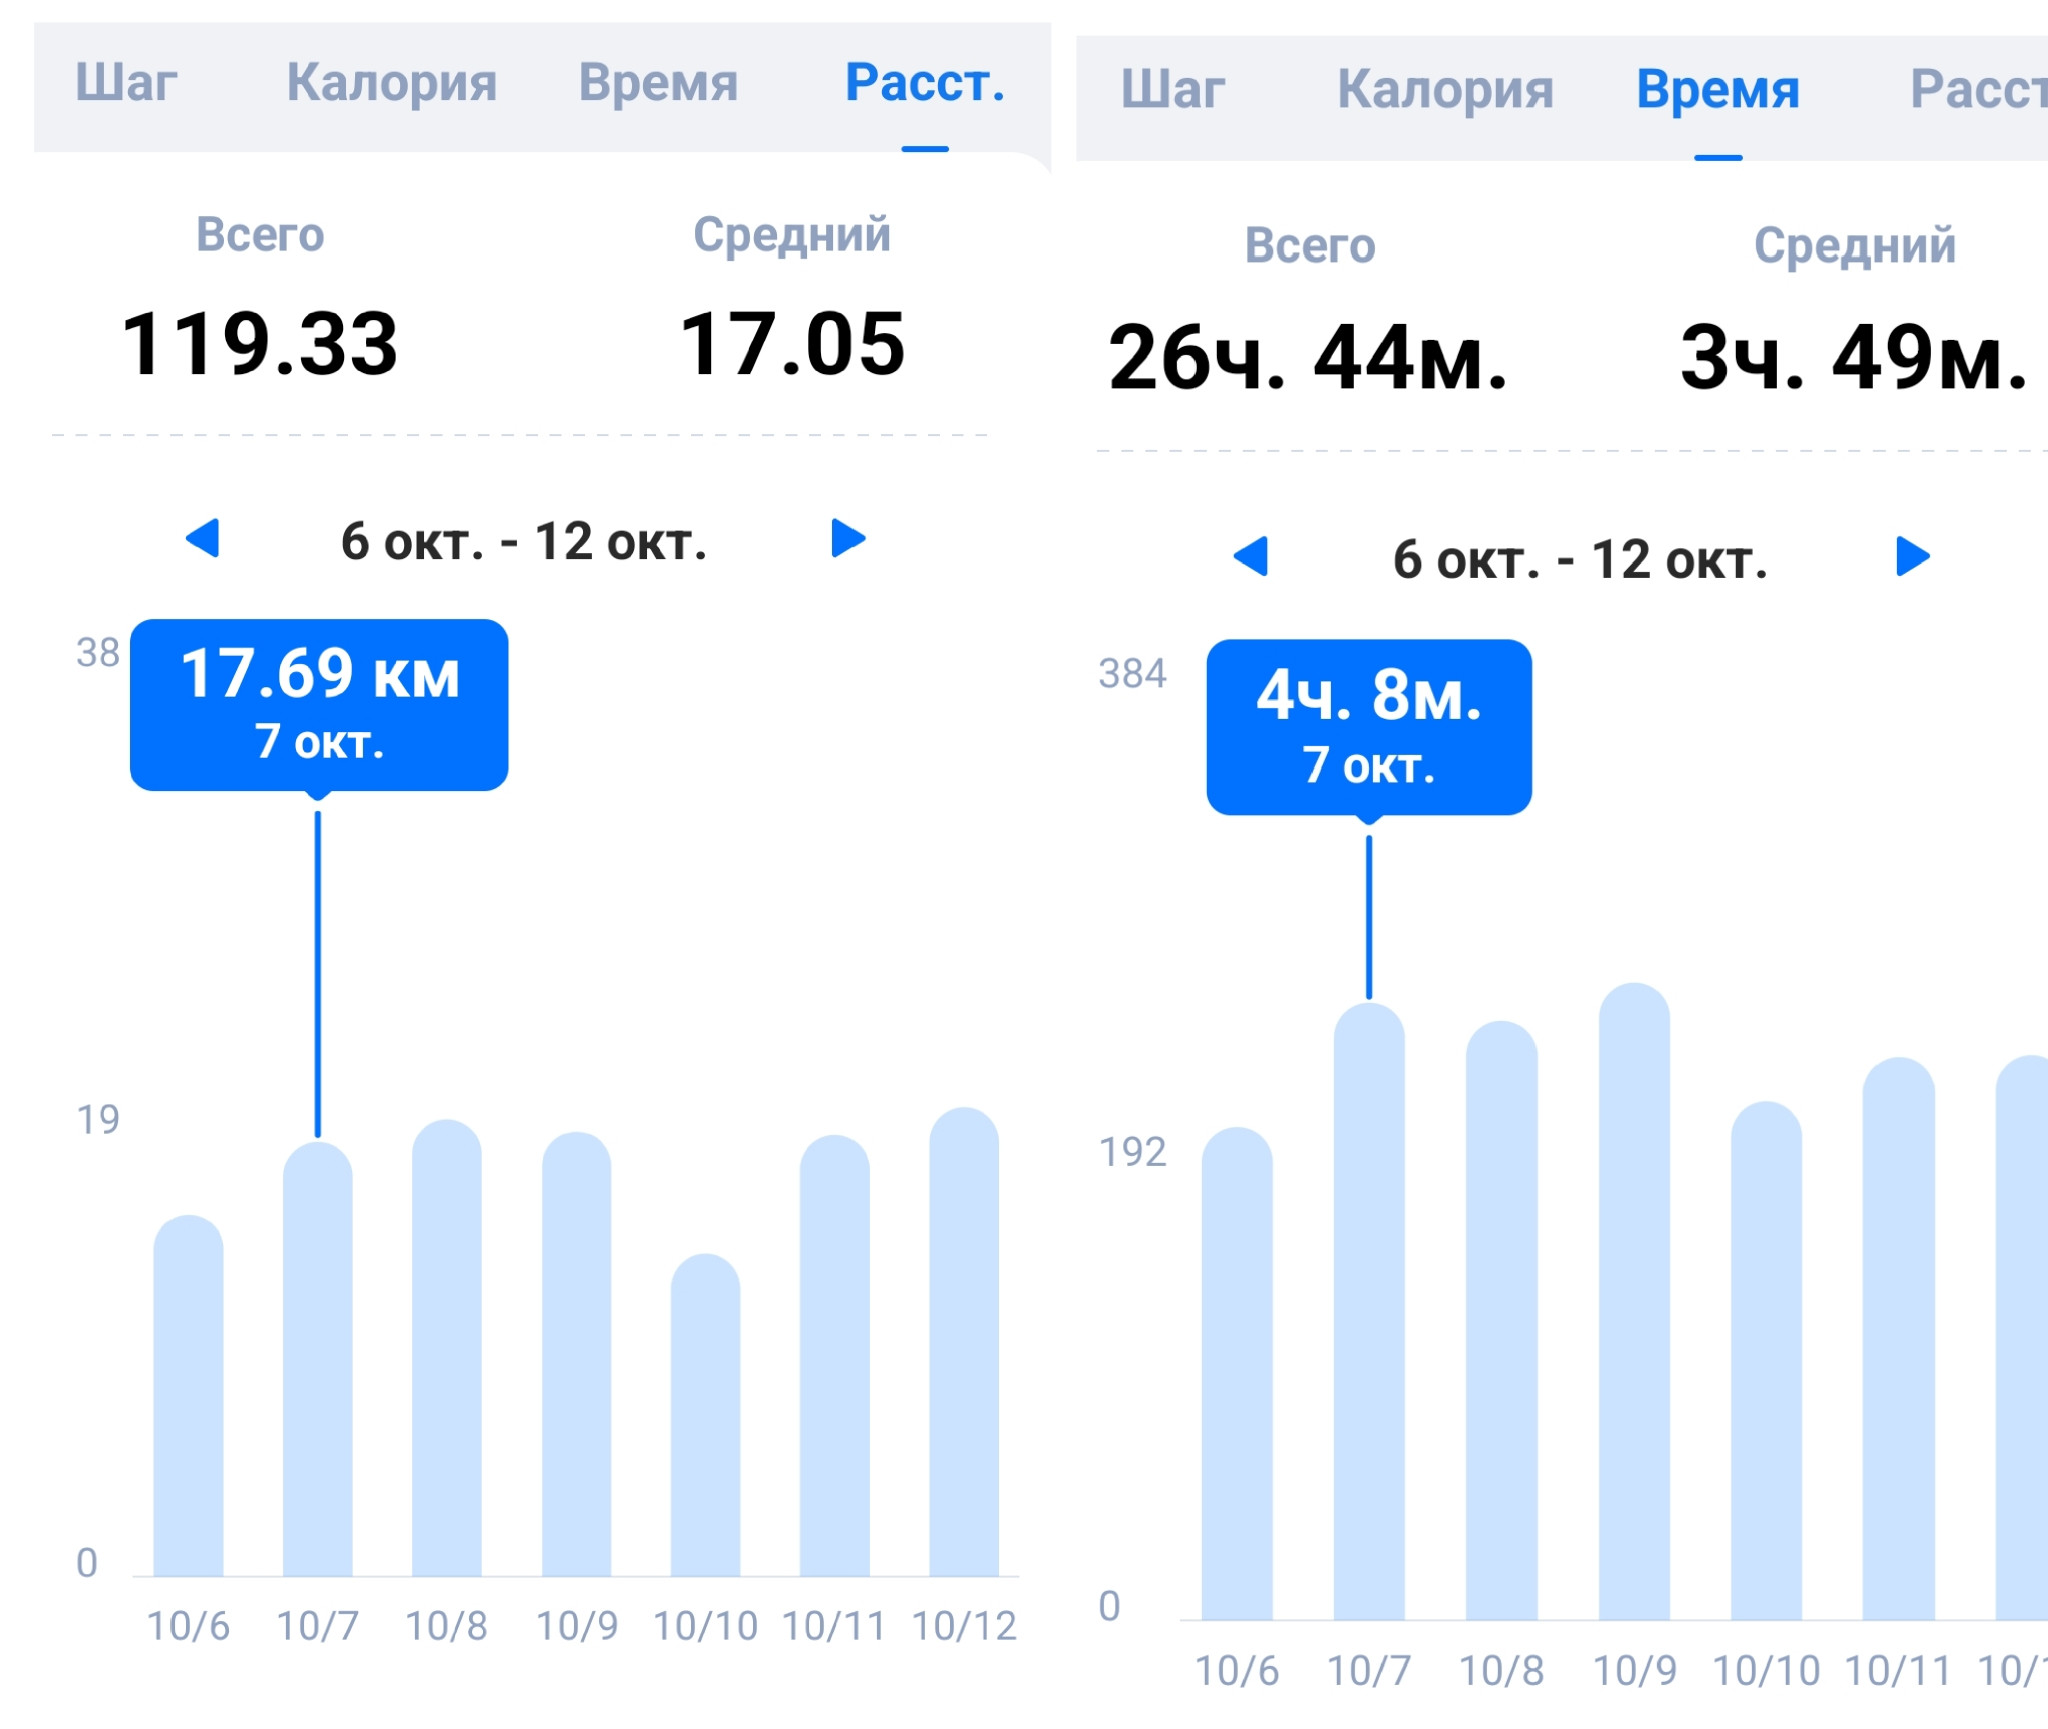
Task: Go to previous week in distance chart
Action: tap(203, 538)
